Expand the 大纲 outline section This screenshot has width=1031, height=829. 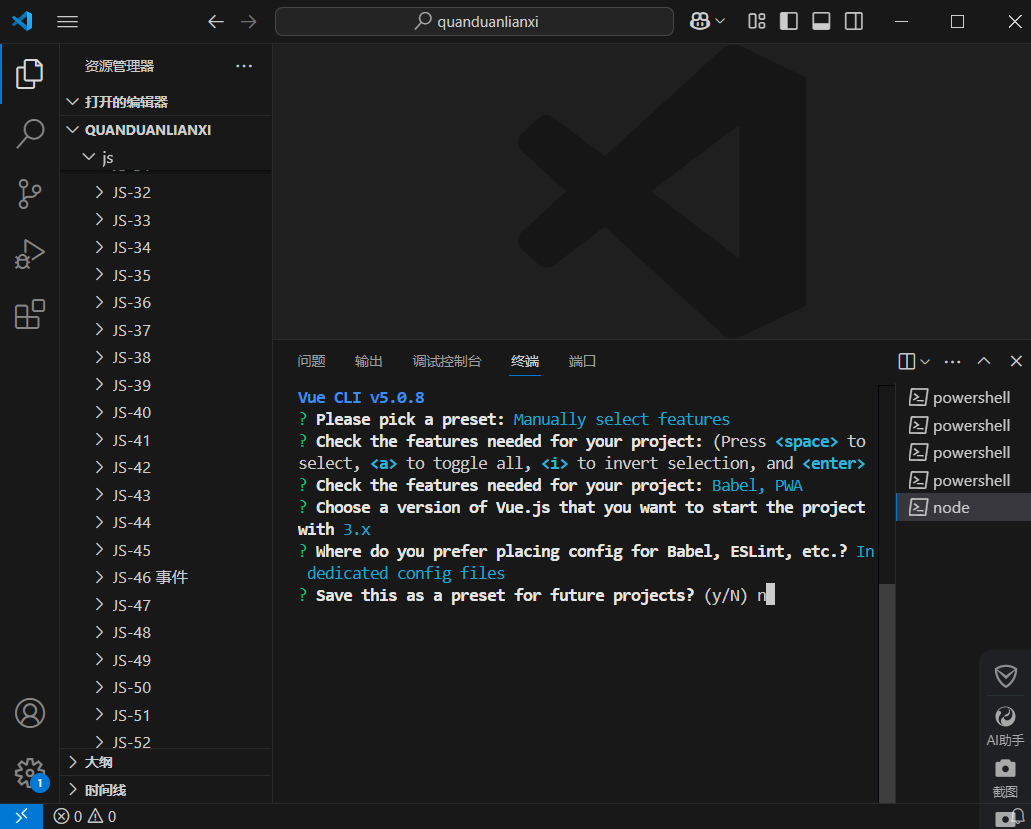click(166, 763)
